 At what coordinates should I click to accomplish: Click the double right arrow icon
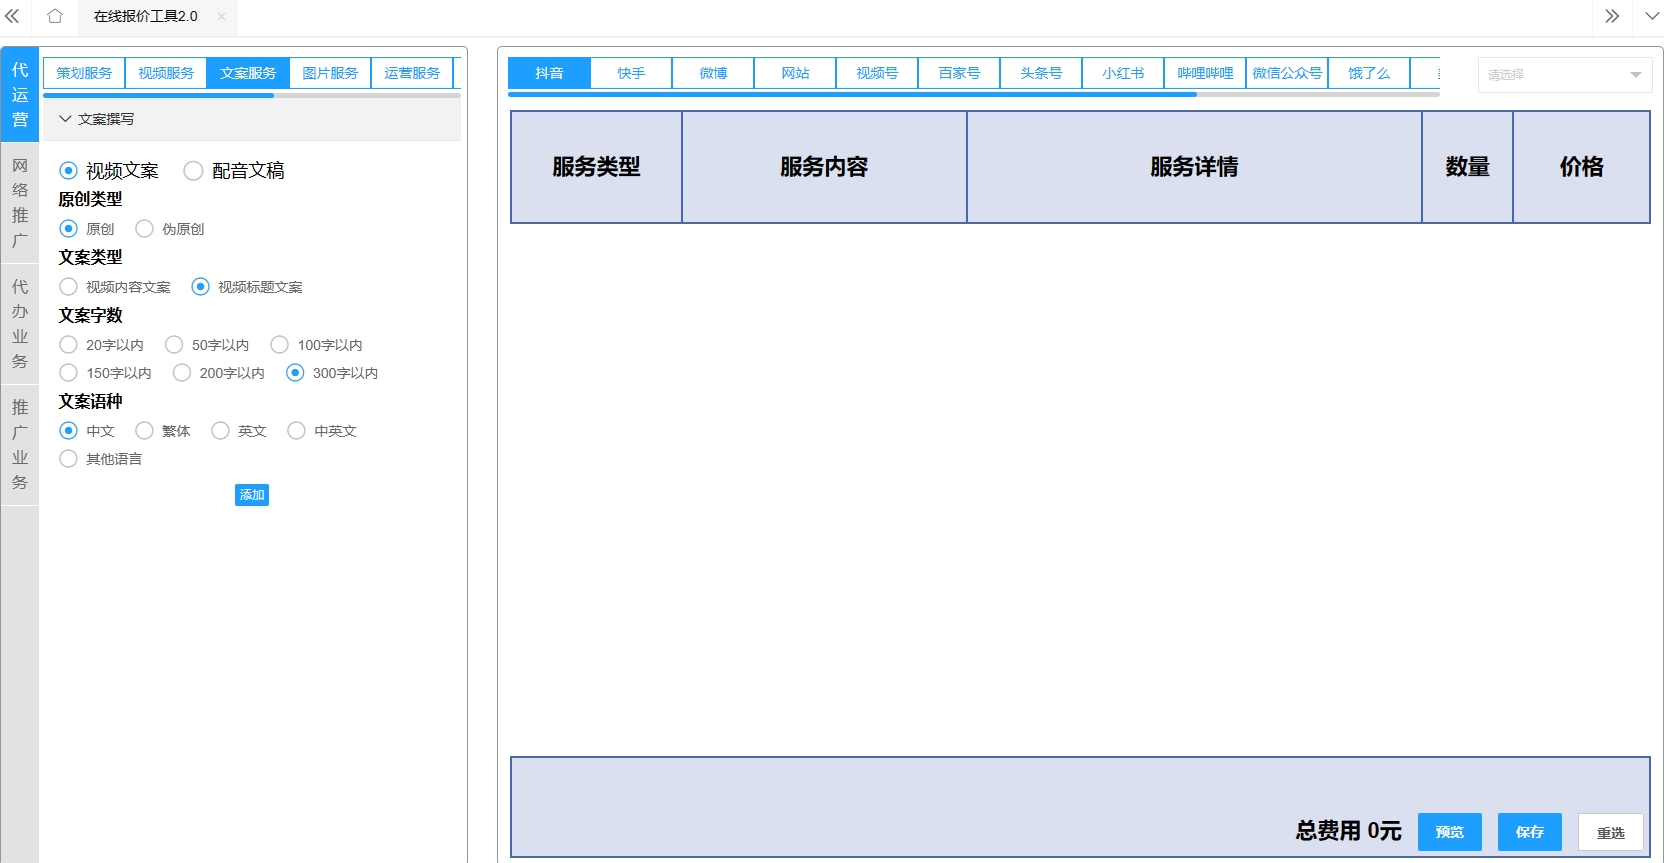pyautogui.click(x=1612, y=16)
